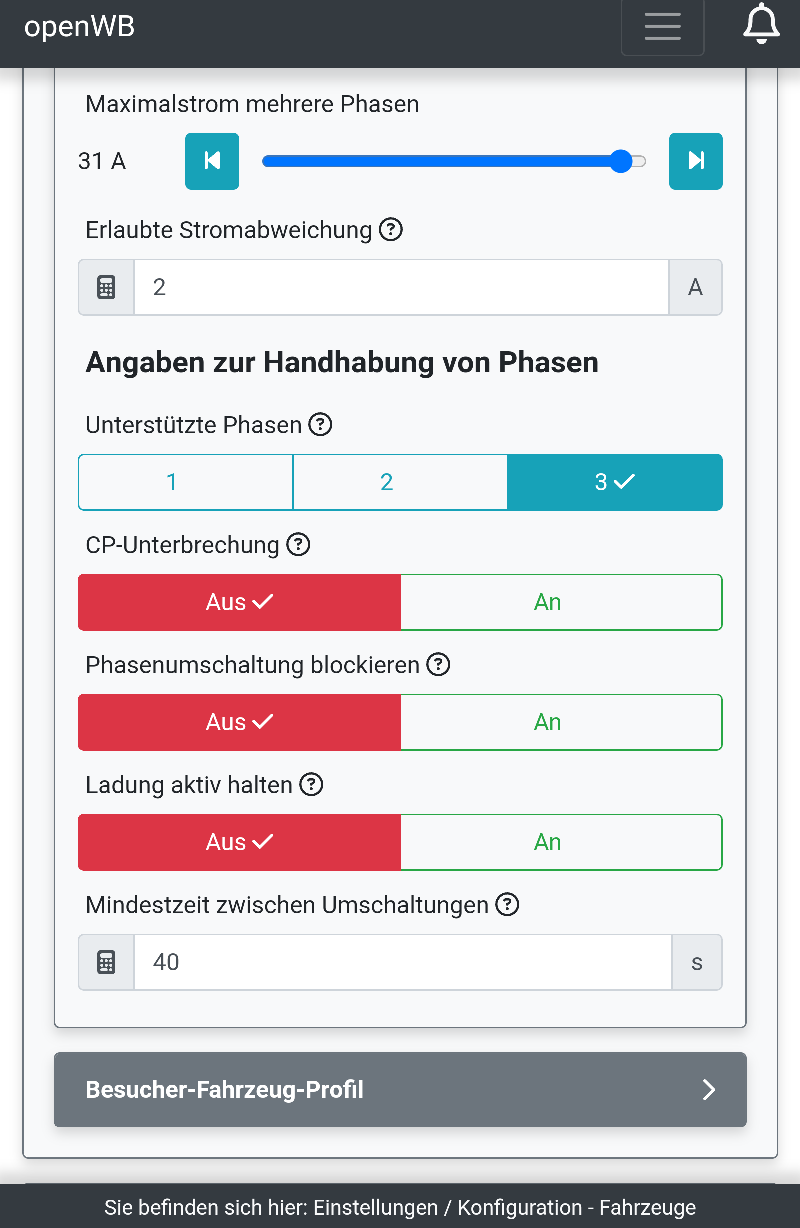Open the notification bell
This screenshot has width=800, height=1228.
761,25
